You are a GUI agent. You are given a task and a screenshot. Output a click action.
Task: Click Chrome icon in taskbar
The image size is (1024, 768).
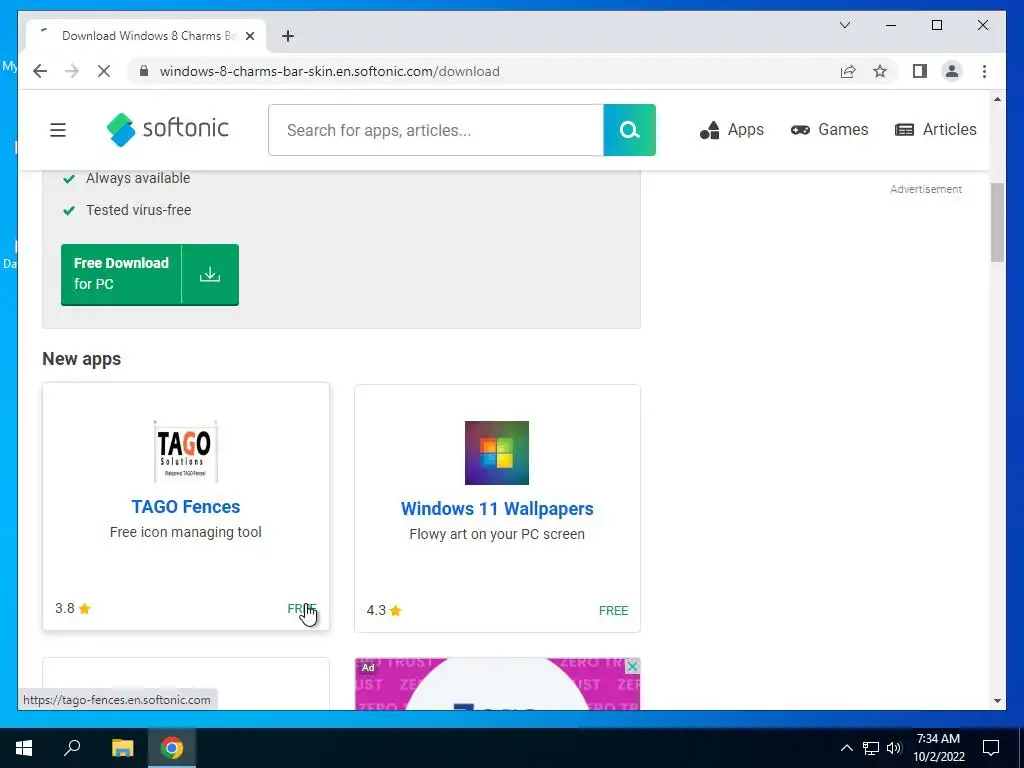(x=172, y=748)
